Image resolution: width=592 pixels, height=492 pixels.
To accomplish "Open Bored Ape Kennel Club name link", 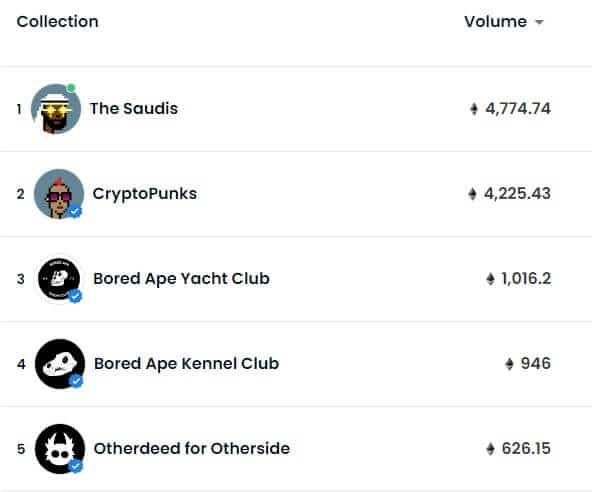I will [x=187, y=364].
